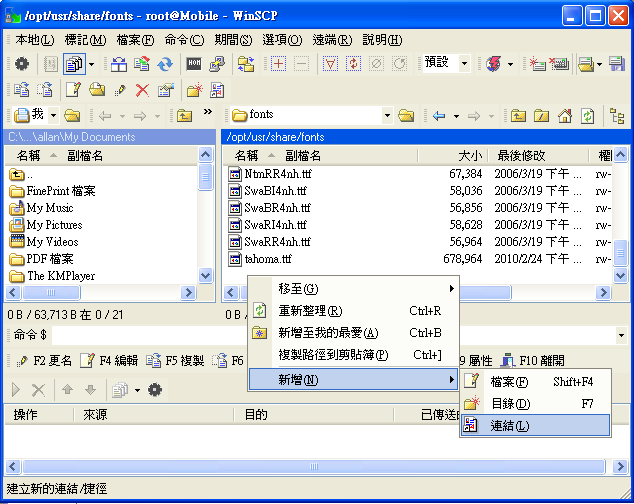Click the F5 複製 button
The width and height of the screenshot is (634, 504).
click(175, 360)
